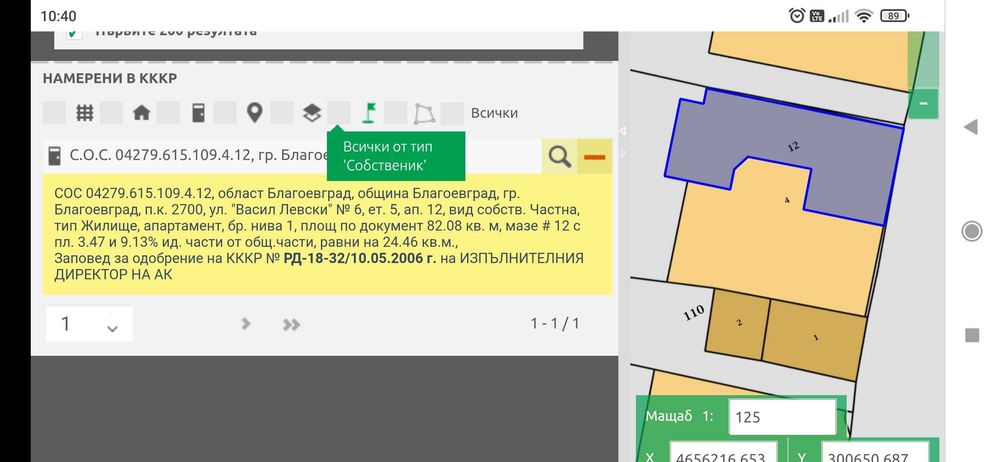Image resolution: width=1000 pixels, height=462 pixels.
Task: Click the small map building labeled 2
Action: [739, 323]
